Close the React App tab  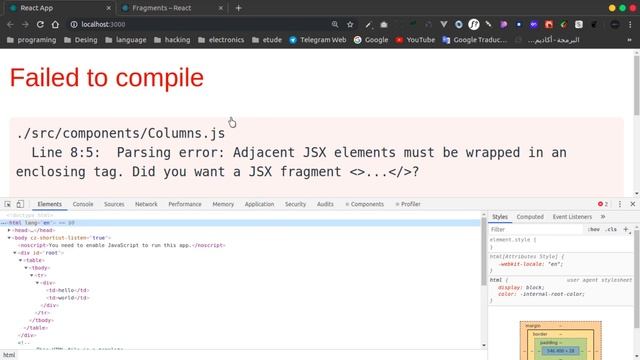pyautogui.click(x=108, y=8)
